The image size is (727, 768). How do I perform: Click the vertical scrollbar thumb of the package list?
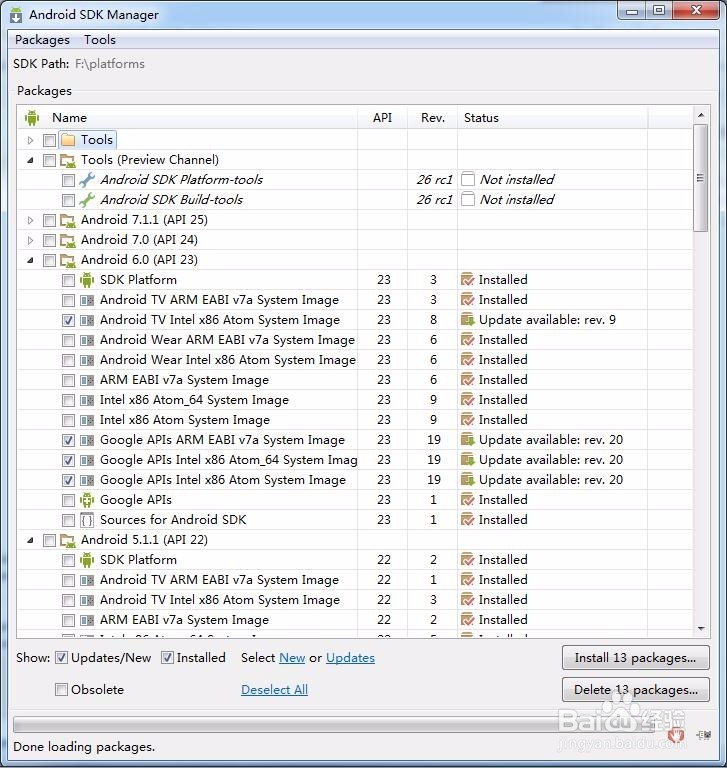coord(701,178)
